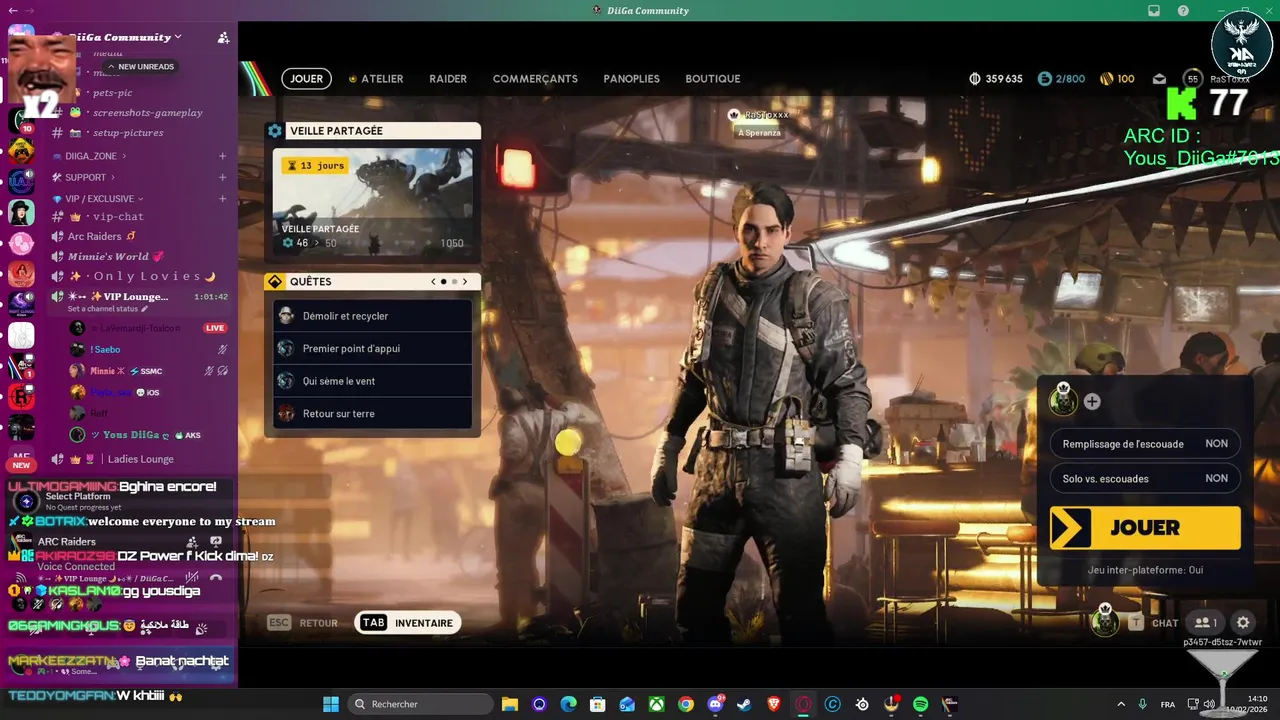
Task: Open game settings gear icon
Action: click(x=1242, y=622)
